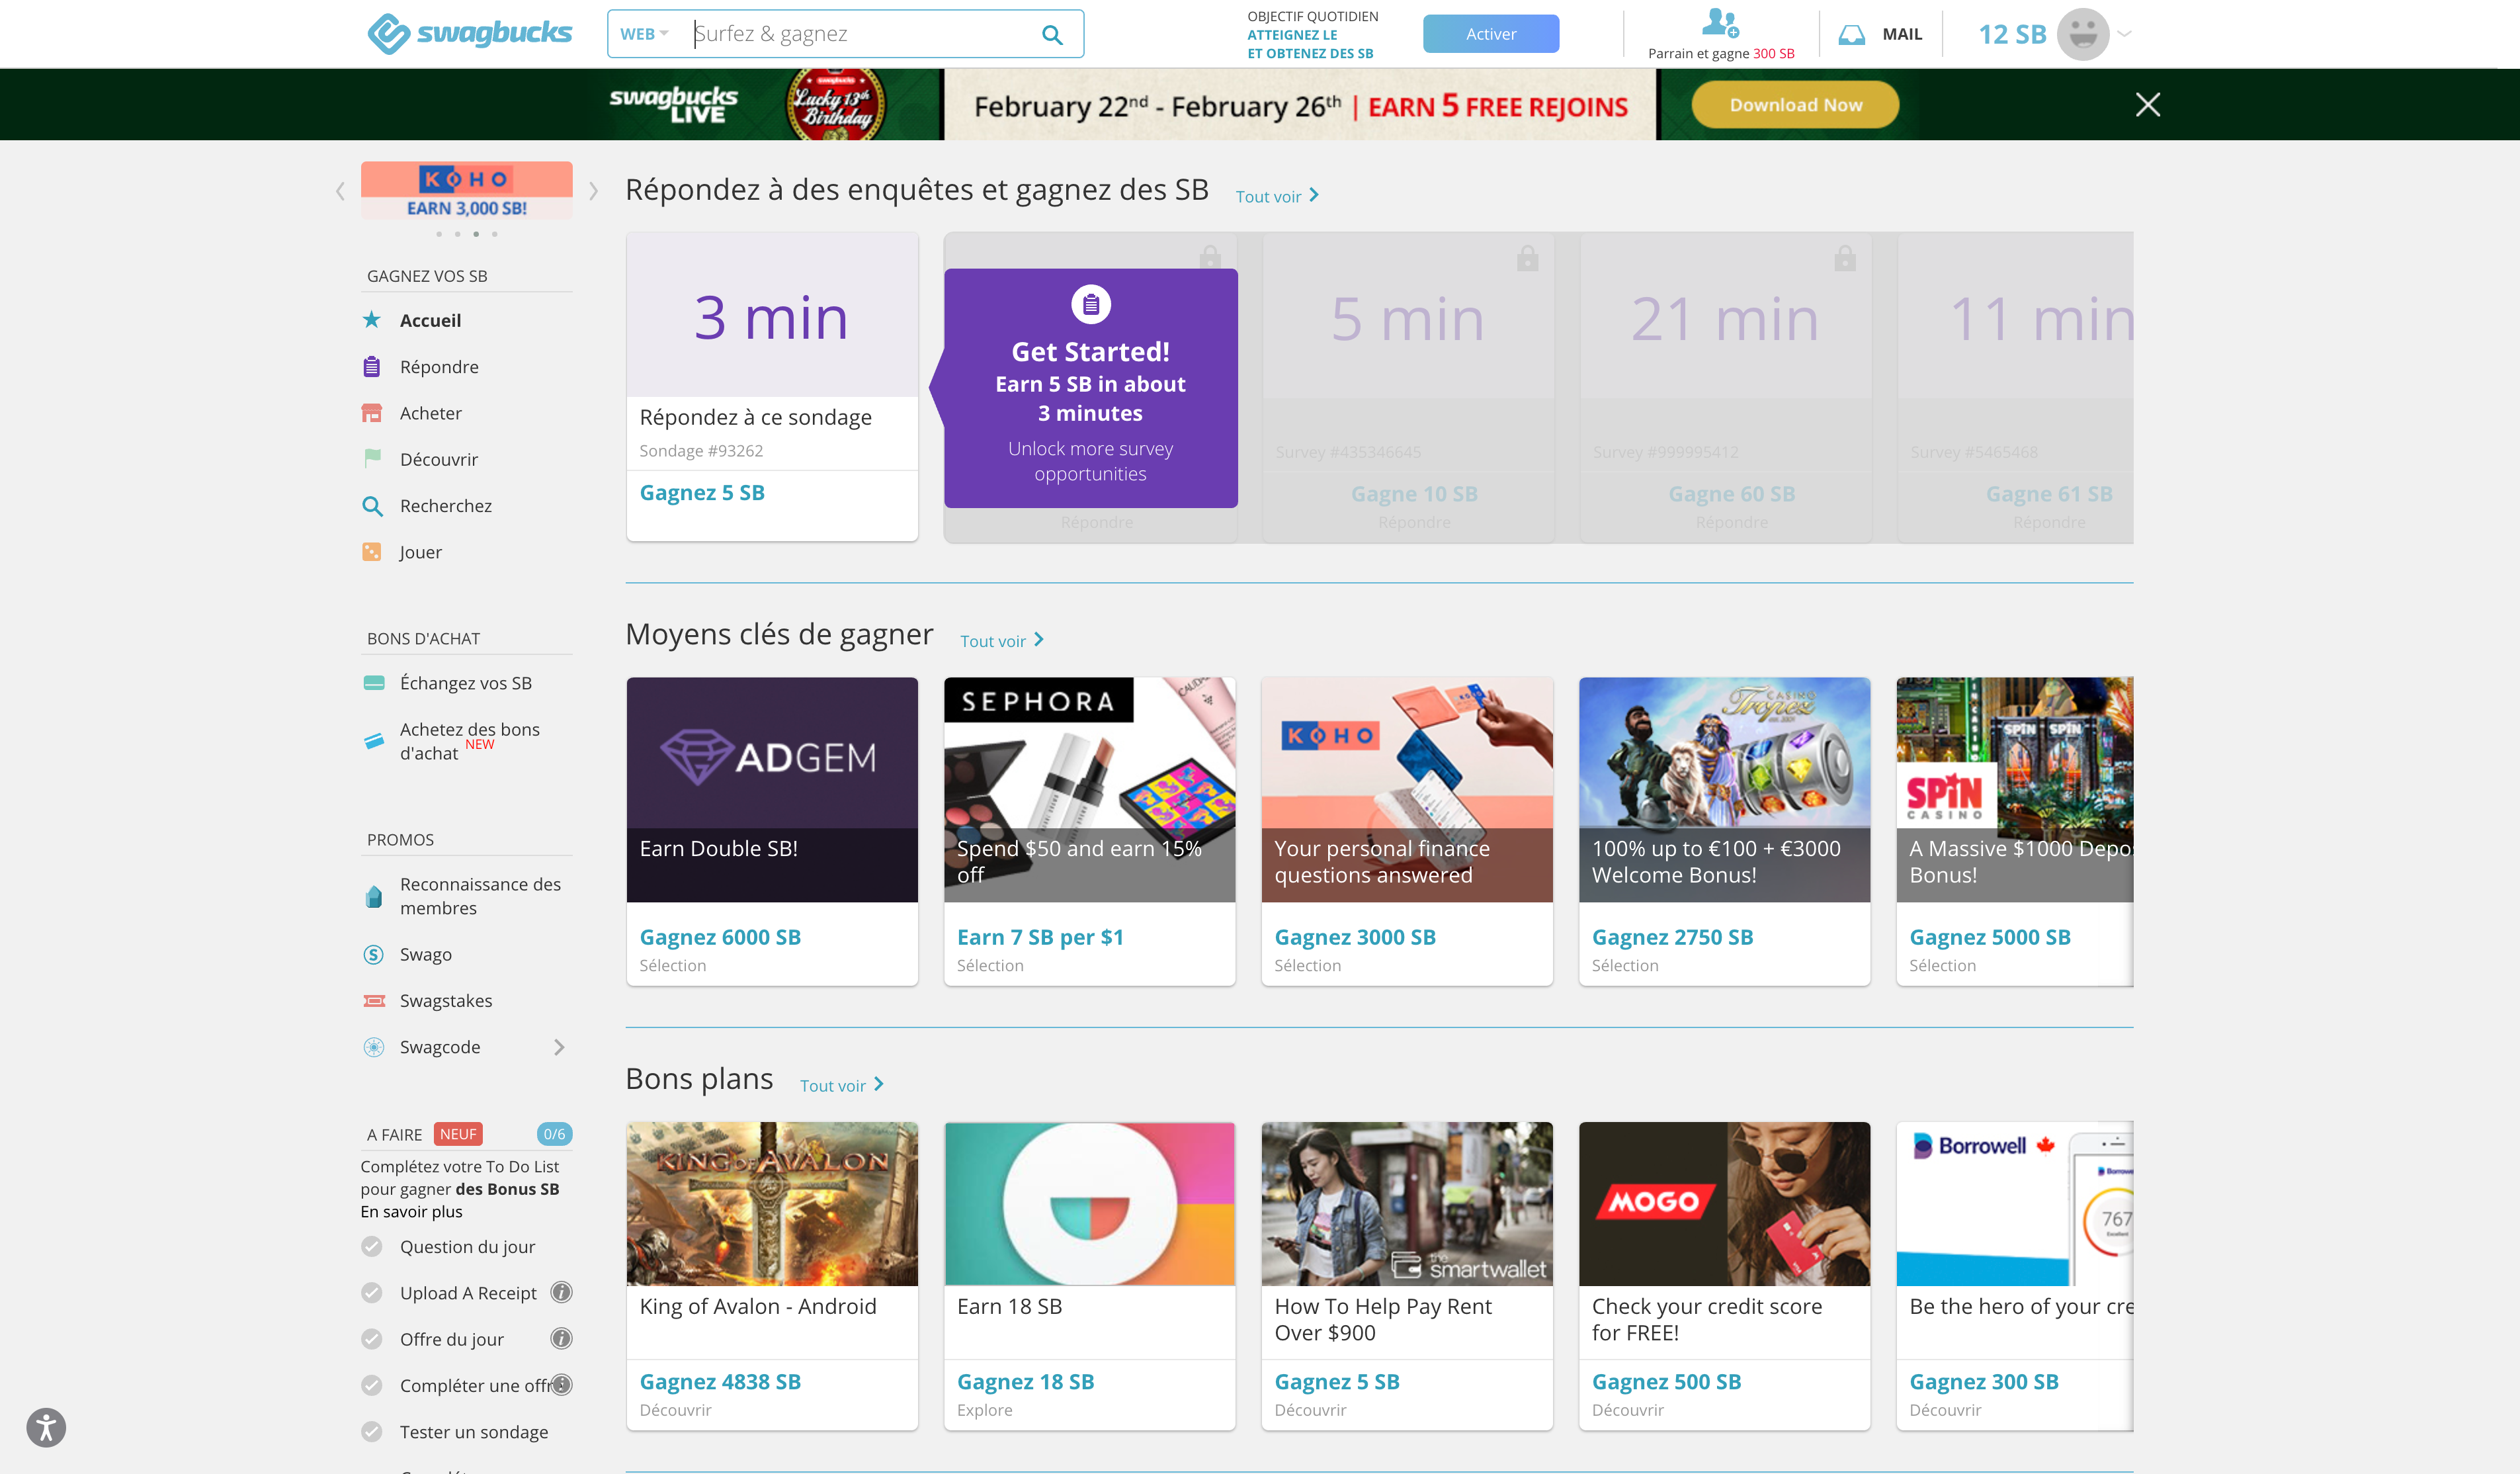Select the first carousel dot indicator
This screenshot has width=2520, height=1474.
438,234
